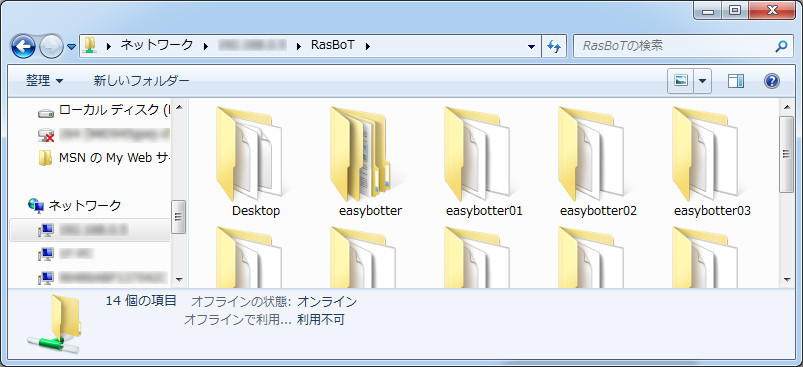The image size is (803, 367).
Task: Click the easybotter01 name label
Action: [484, 210]
